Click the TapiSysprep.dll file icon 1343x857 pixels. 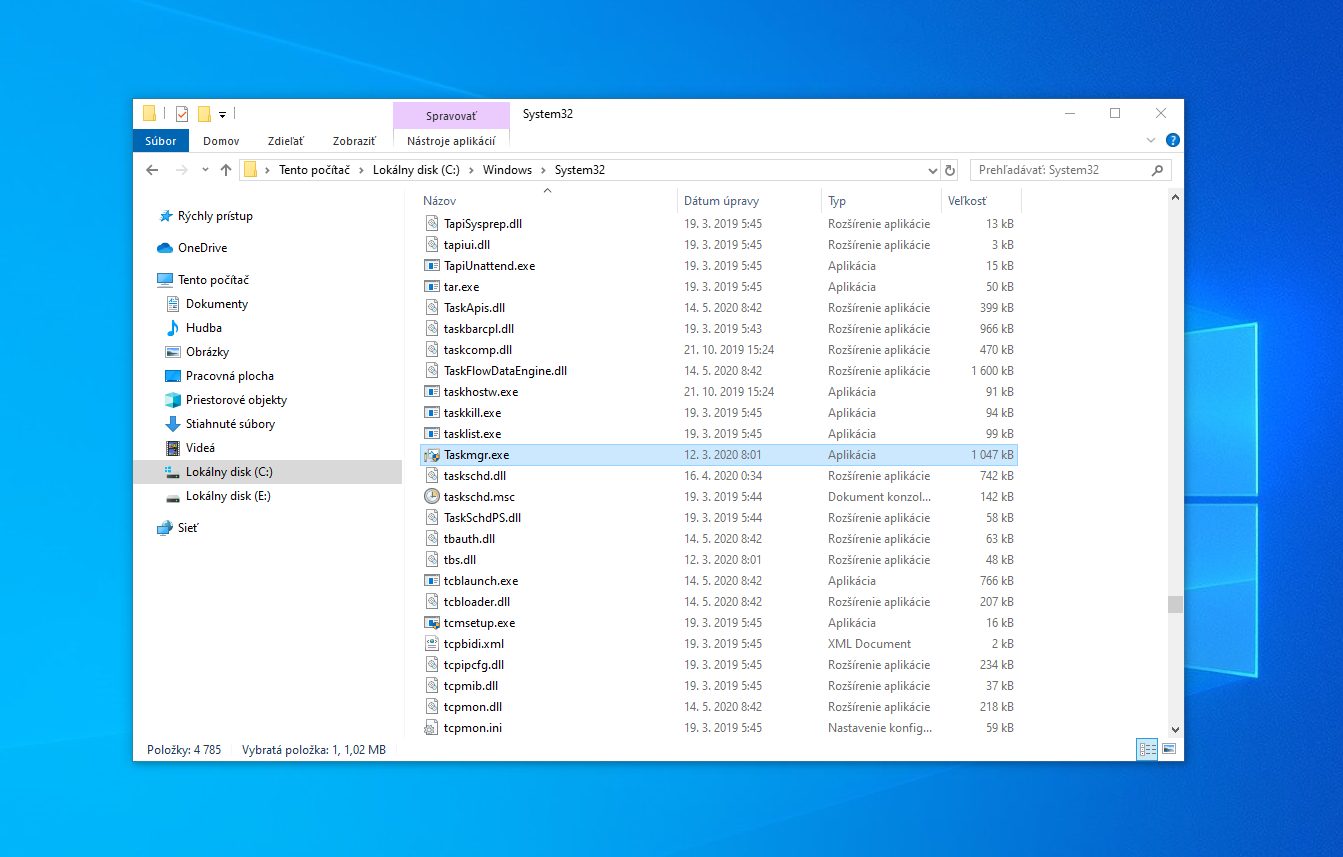click(x=431, y=224)
